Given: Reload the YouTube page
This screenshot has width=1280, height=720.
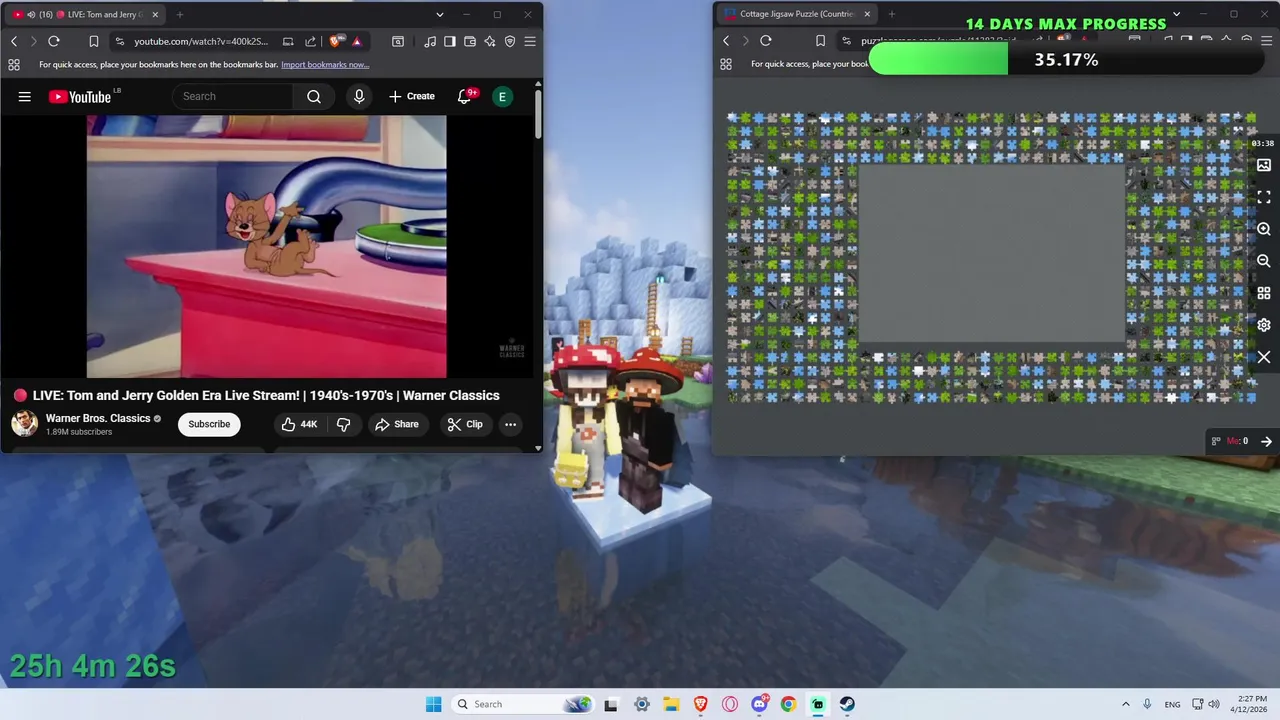Looking at the screenshot, I should [x=54, y=41].
